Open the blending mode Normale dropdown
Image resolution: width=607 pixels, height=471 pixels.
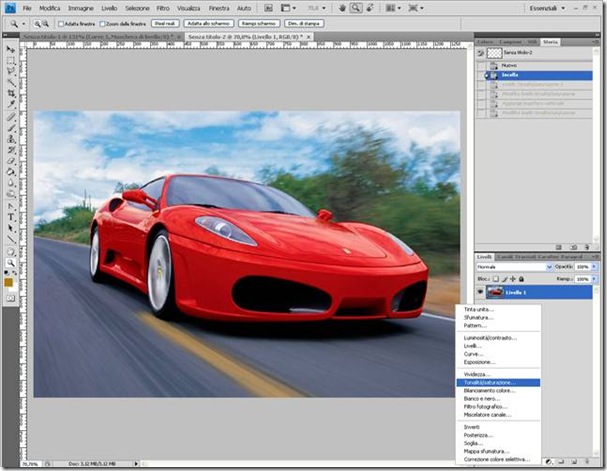(x=514, y=267)
